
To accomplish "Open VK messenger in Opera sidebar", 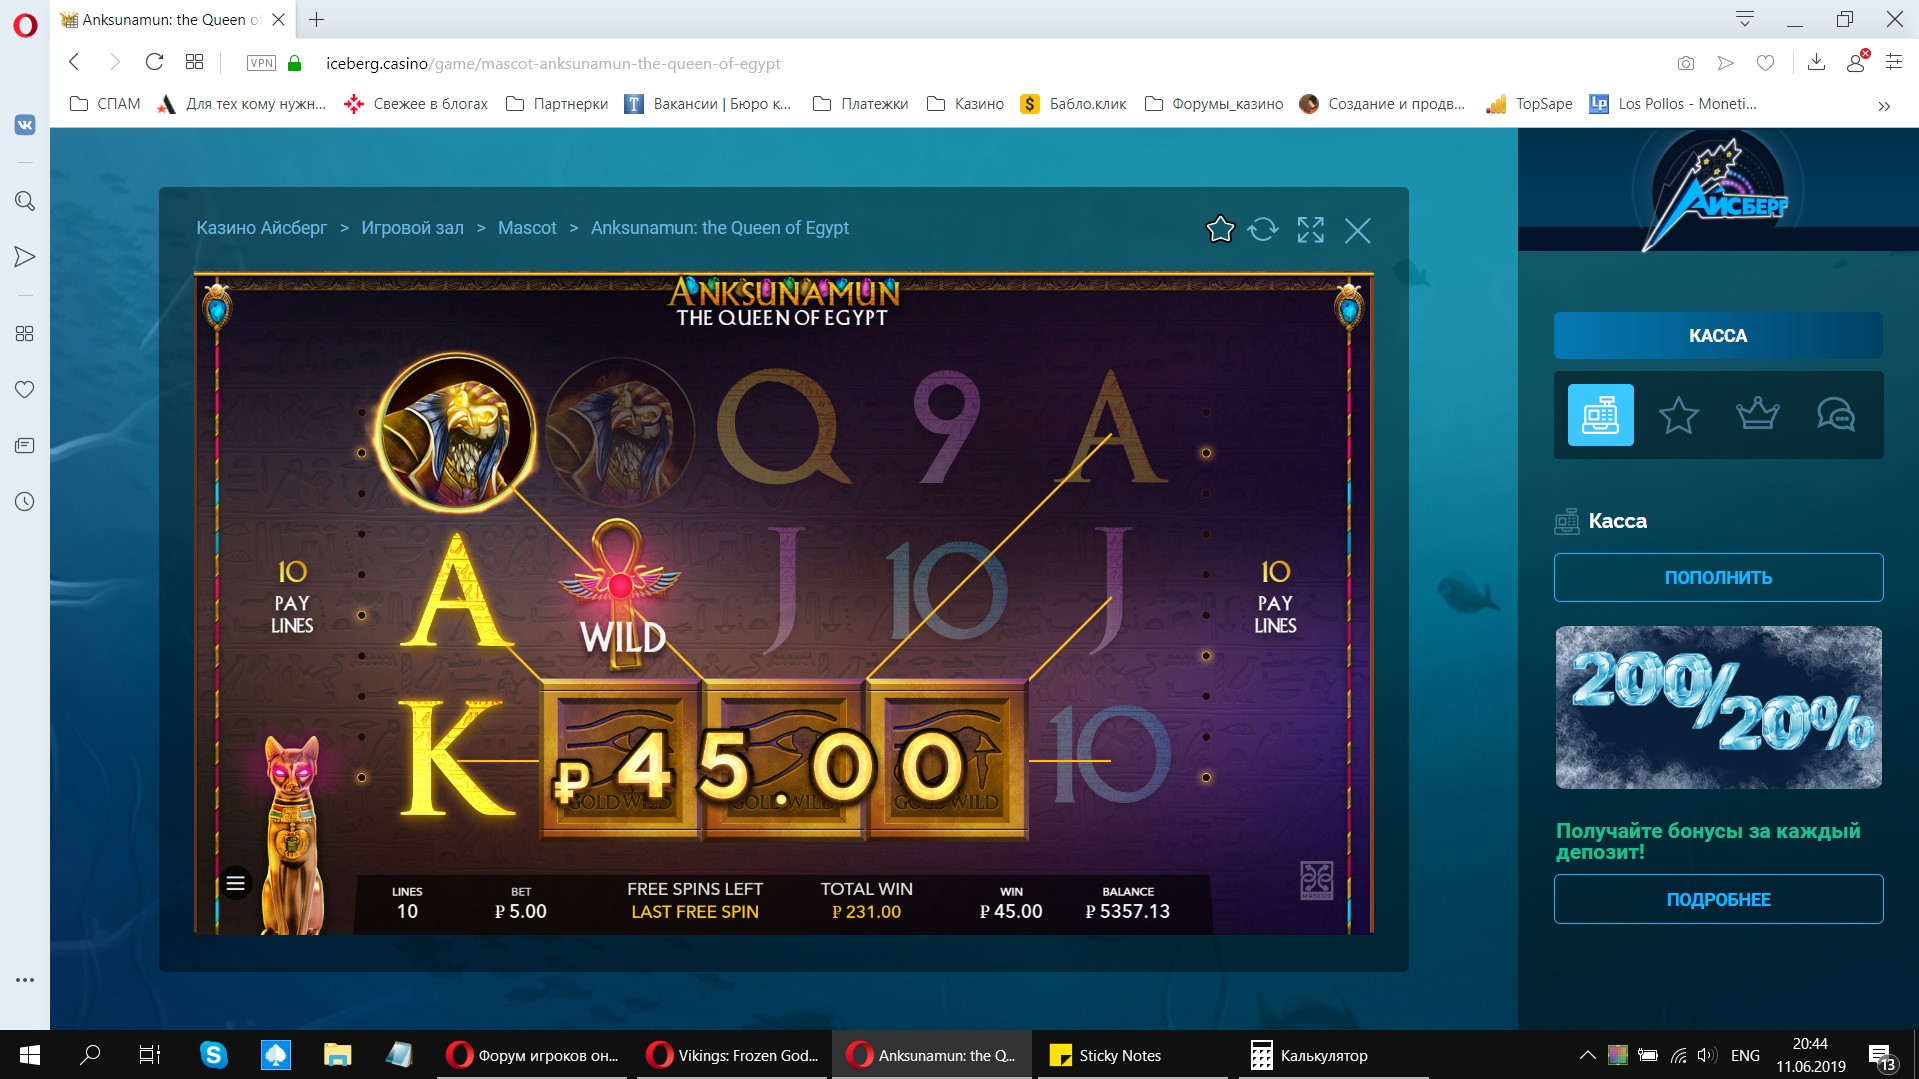I will point(25,125).
